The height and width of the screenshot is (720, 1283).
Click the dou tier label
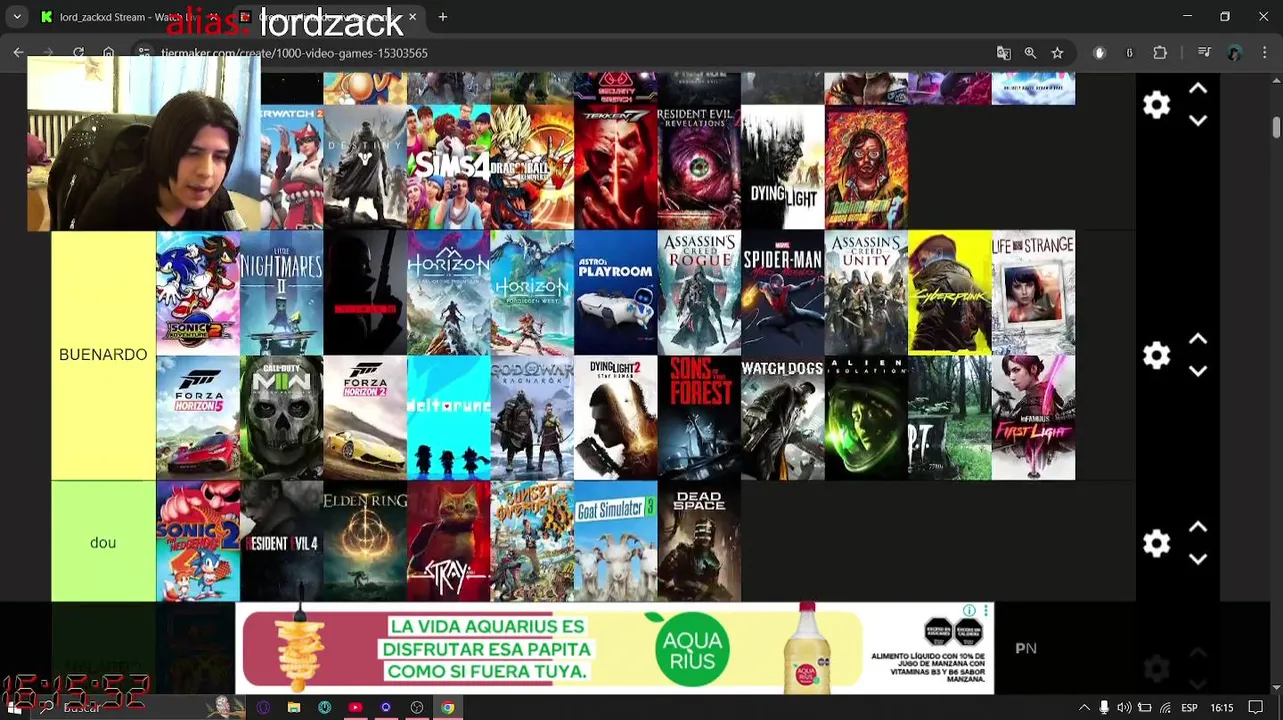(103, 542)
